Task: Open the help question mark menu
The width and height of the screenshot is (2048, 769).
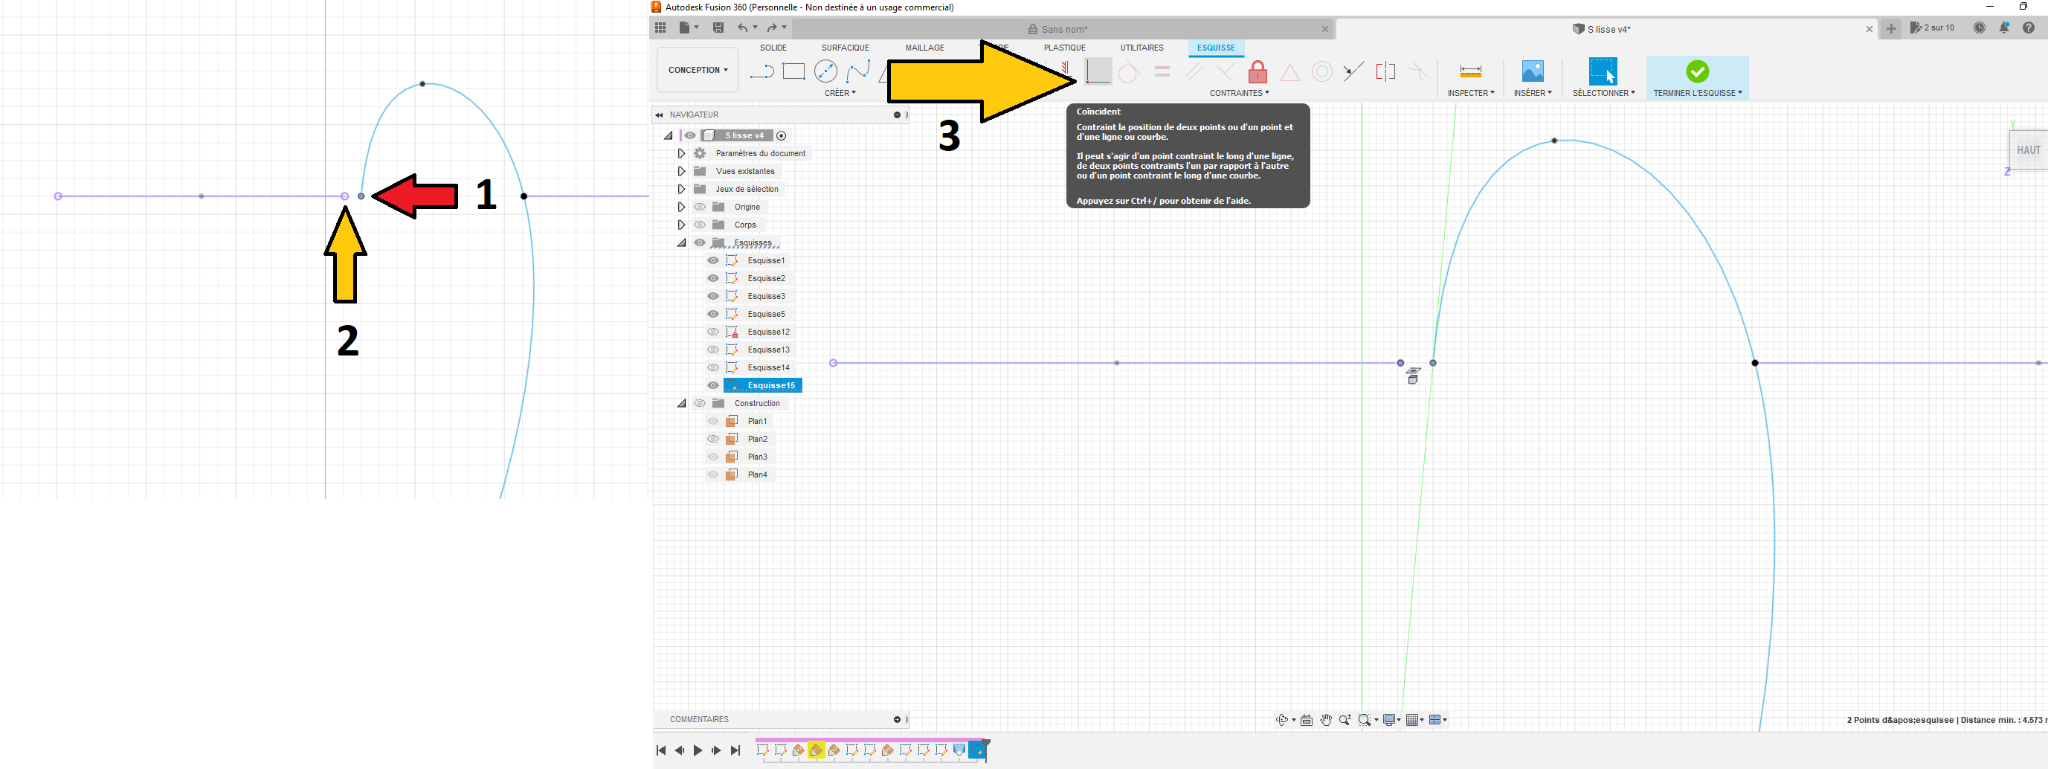Action: click(2029, 28)
